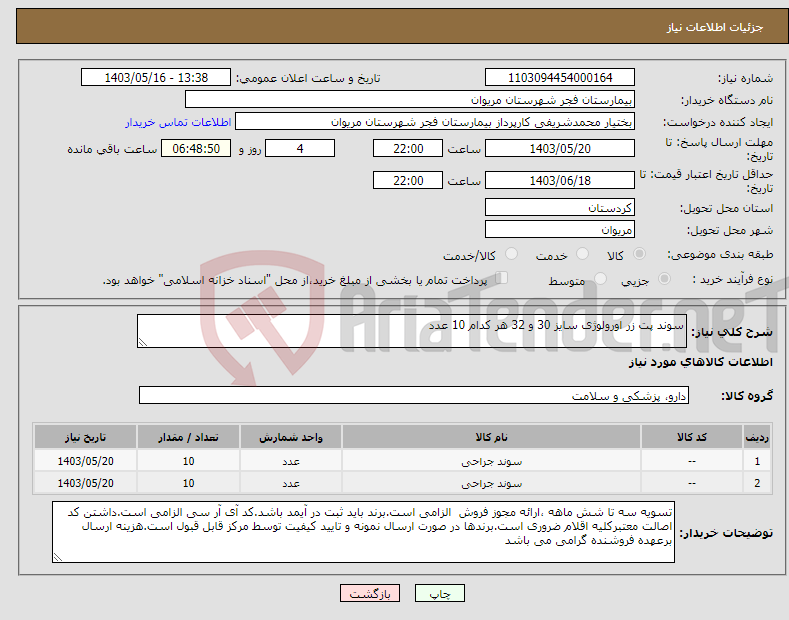Click resize handle of general description text area
The image size is (789, 620).
coord(143,343)
